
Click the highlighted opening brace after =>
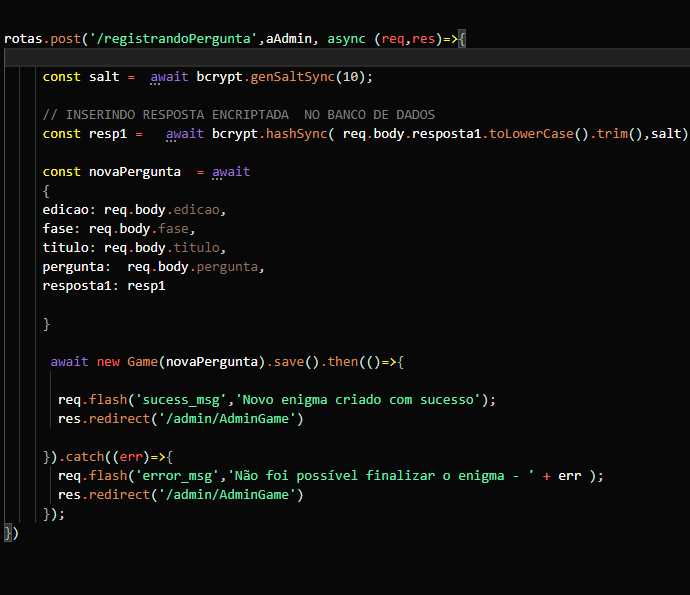click(x=462, y=39)
